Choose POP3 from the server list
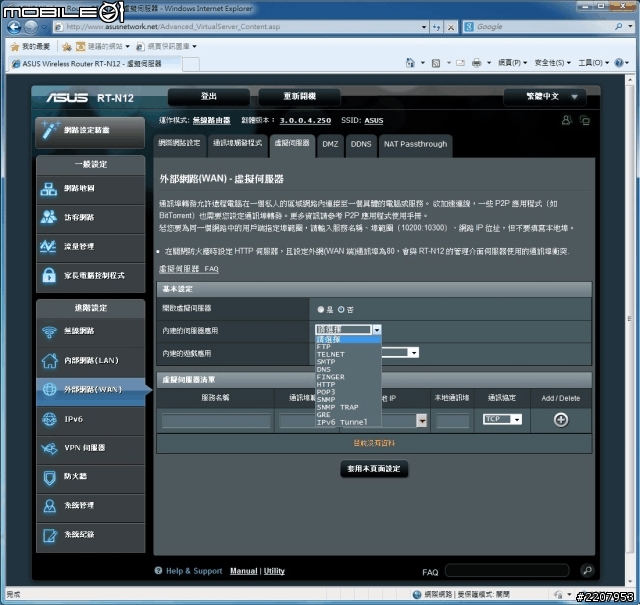 [348, 392]
